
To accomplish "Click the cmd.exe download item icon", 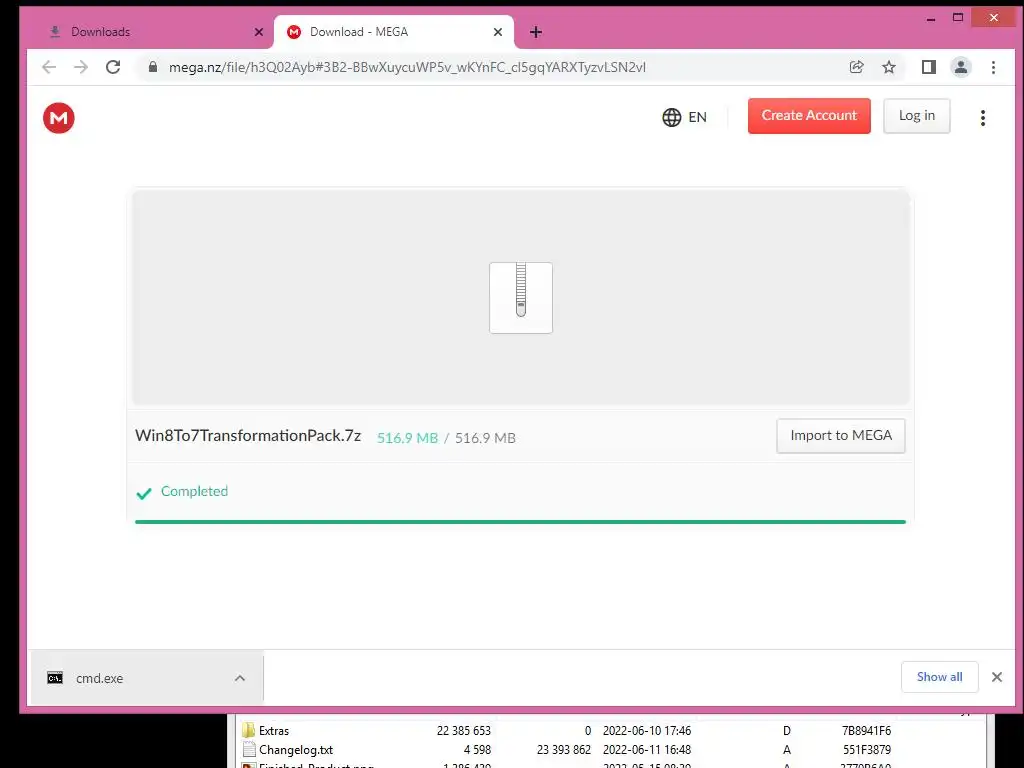I will click(x=55, y=678).
